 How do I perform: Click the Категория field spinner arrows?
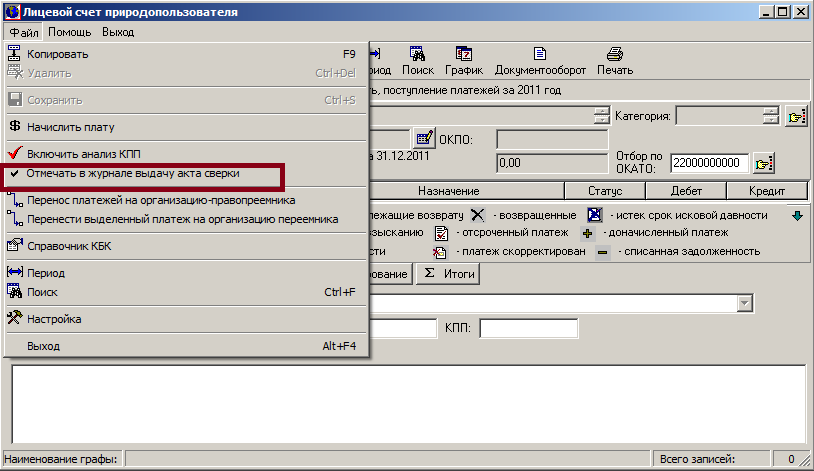click(x=769, y=116)
